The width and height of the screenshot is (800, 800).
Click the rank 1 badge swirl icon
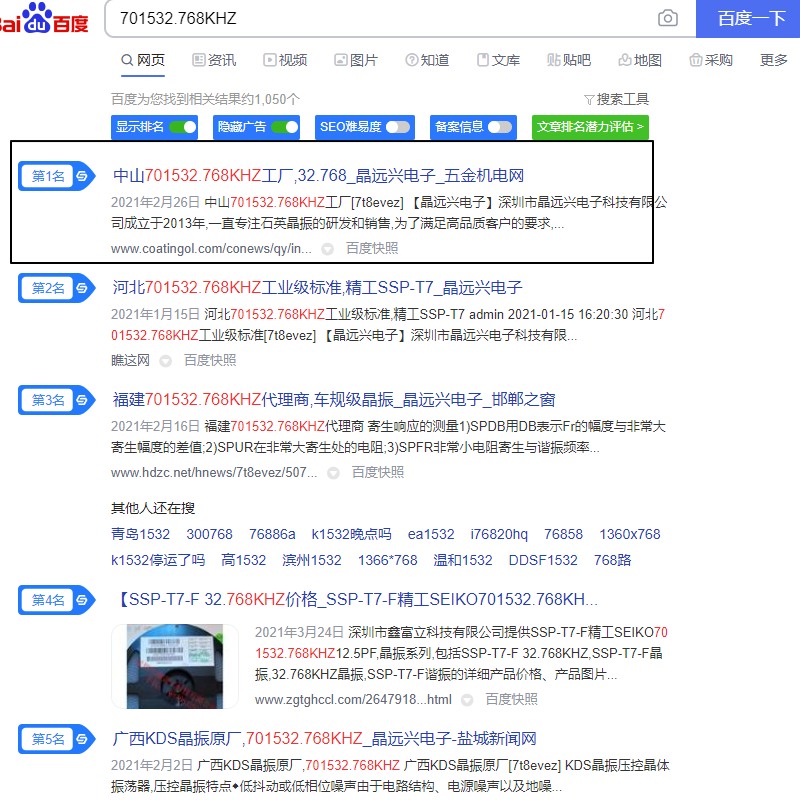coord(82,176)
